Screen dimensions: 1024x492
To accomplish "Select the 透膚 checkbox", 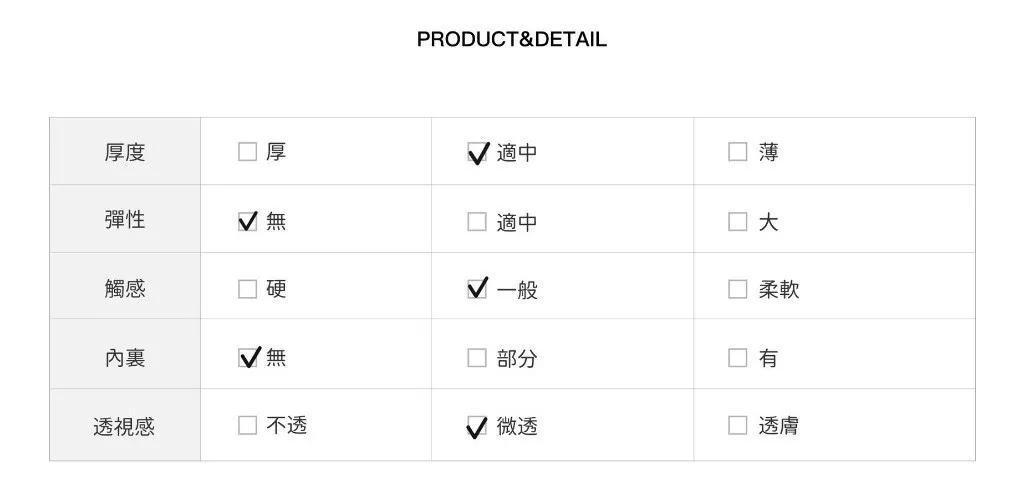I will 737,425.
